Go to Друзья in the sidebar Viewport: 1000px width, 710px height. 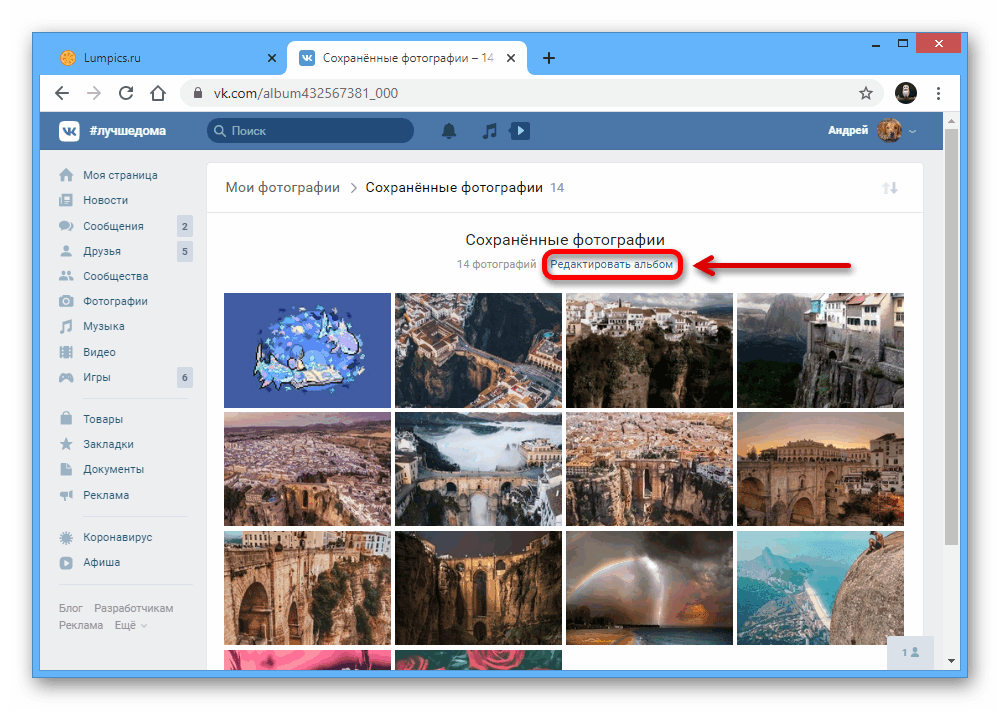[x=102, y=251]
